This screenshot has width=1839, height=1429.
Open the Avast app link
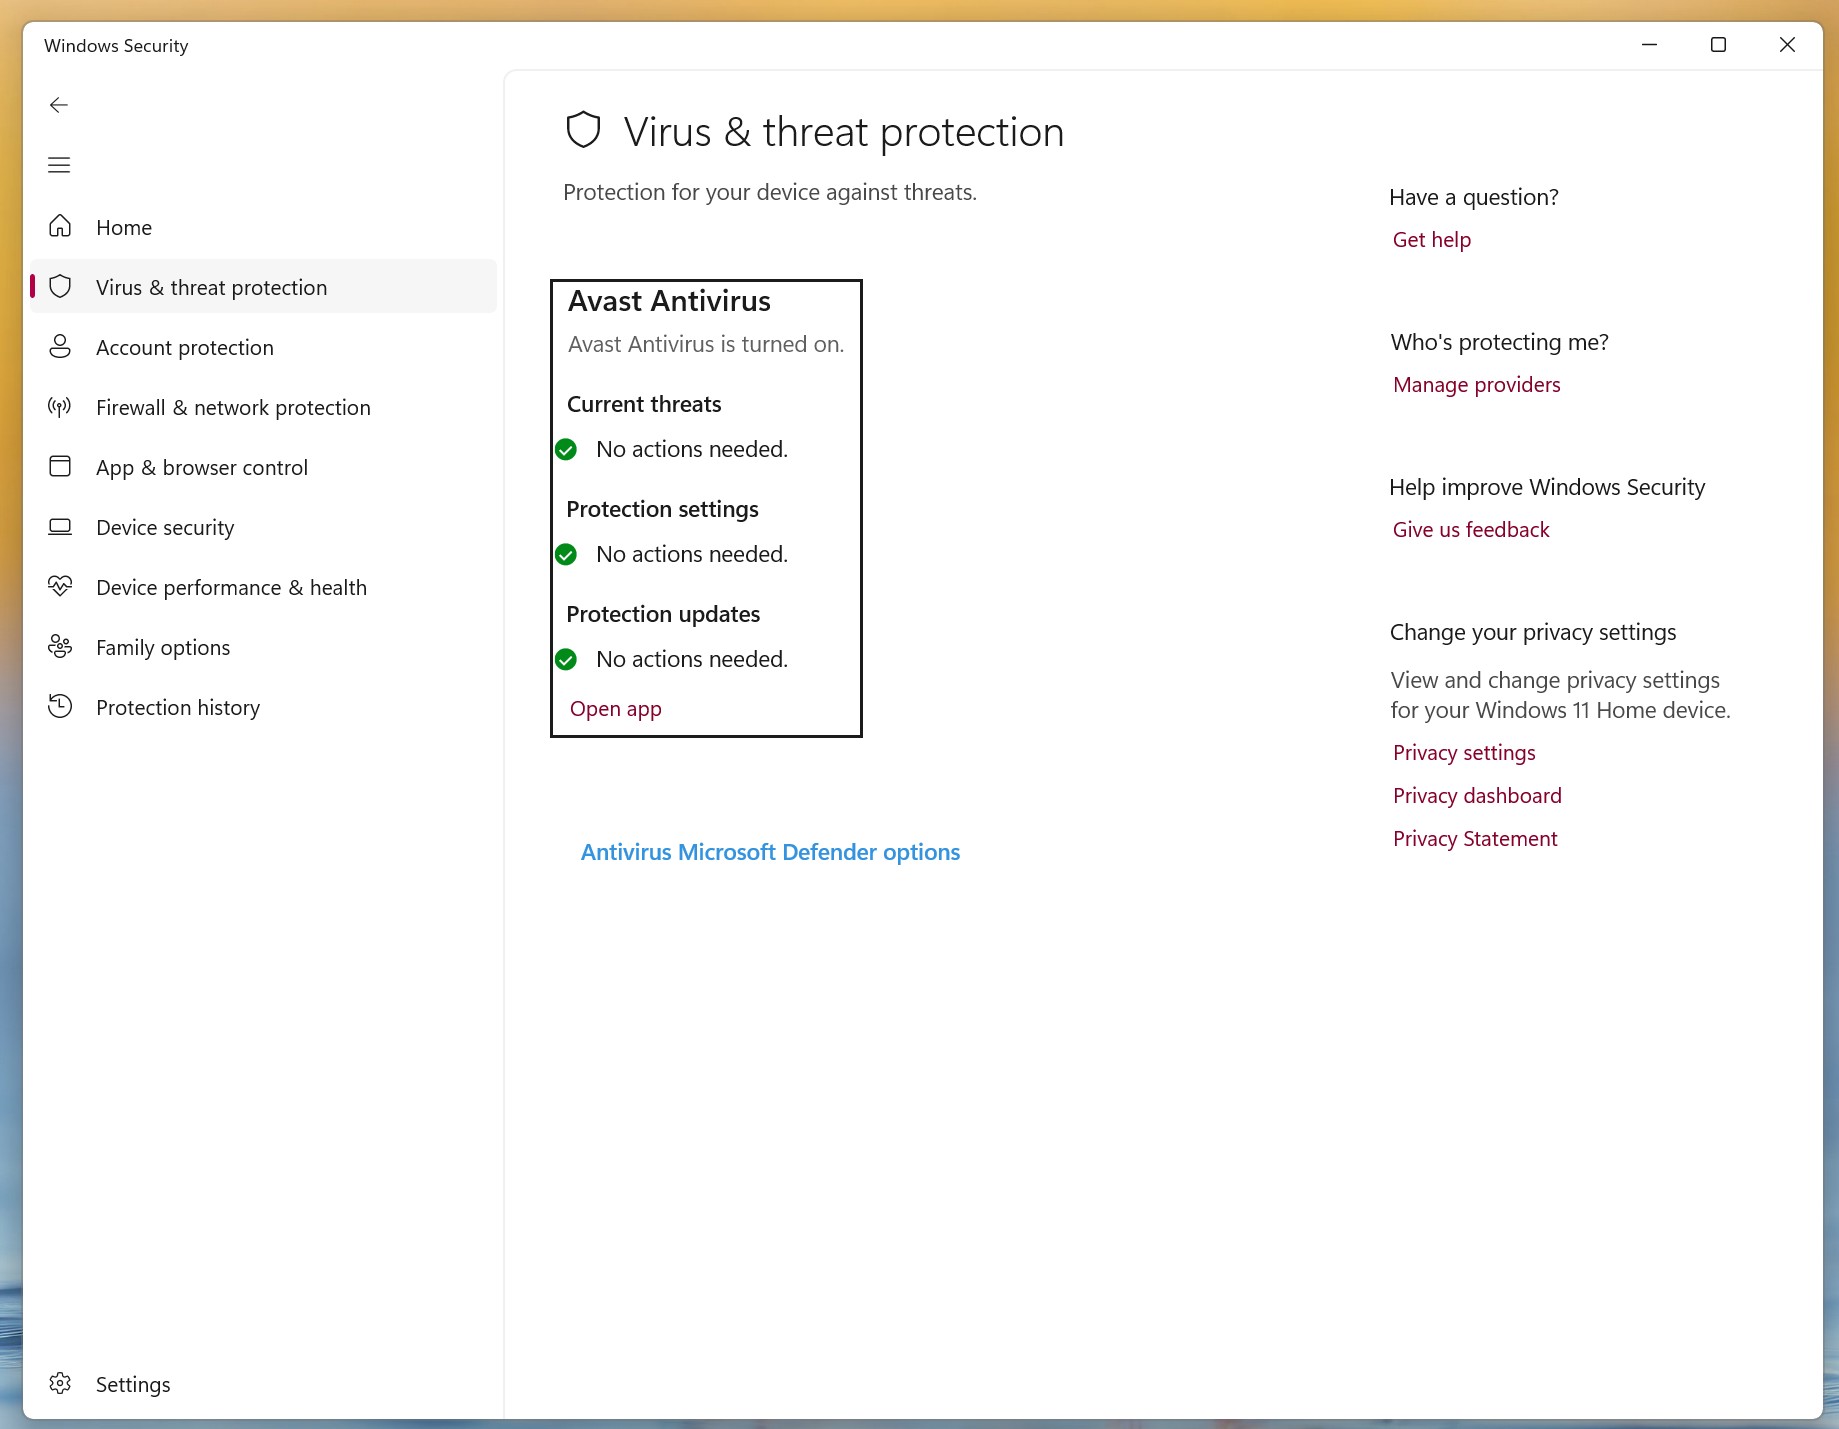[x=616, y=709]
